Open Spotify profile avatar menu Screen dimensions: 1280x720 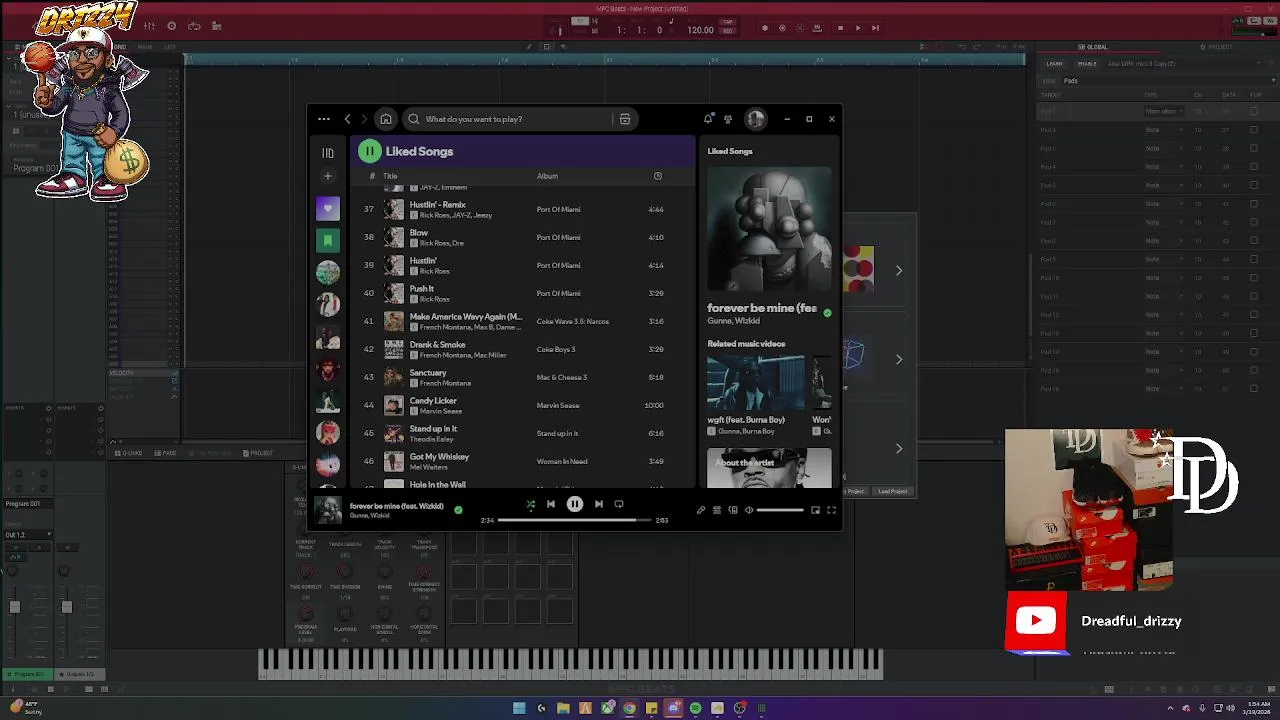[x=755, y=119]
